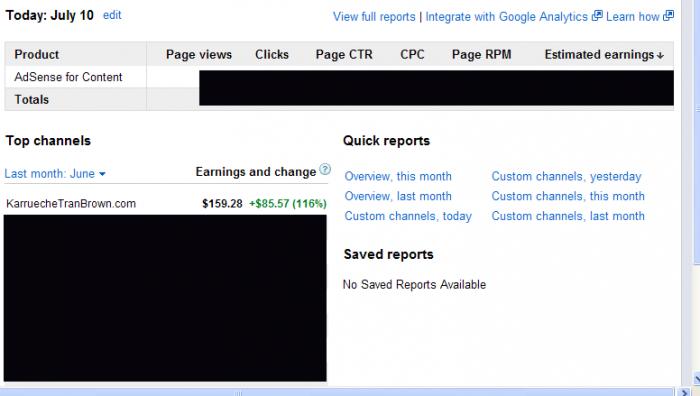Sort by Estimated earnings column header
This screenshot has height=396, width=700.
(x=604, y=54)
